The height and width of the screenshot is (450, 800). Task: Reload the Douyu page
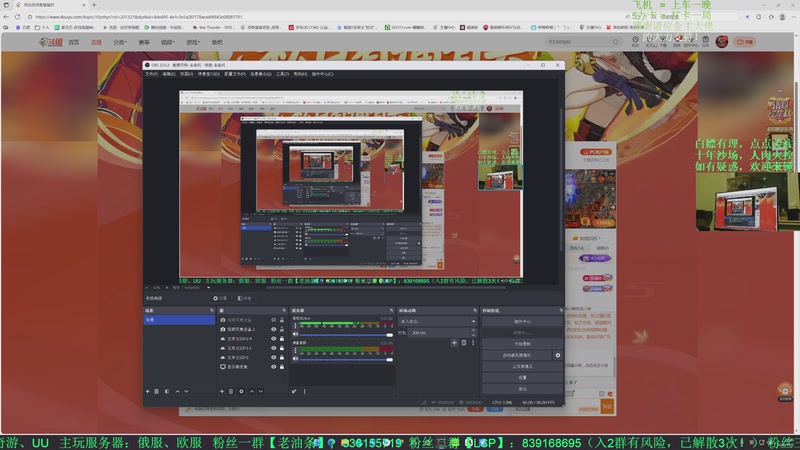click(17, 17)
